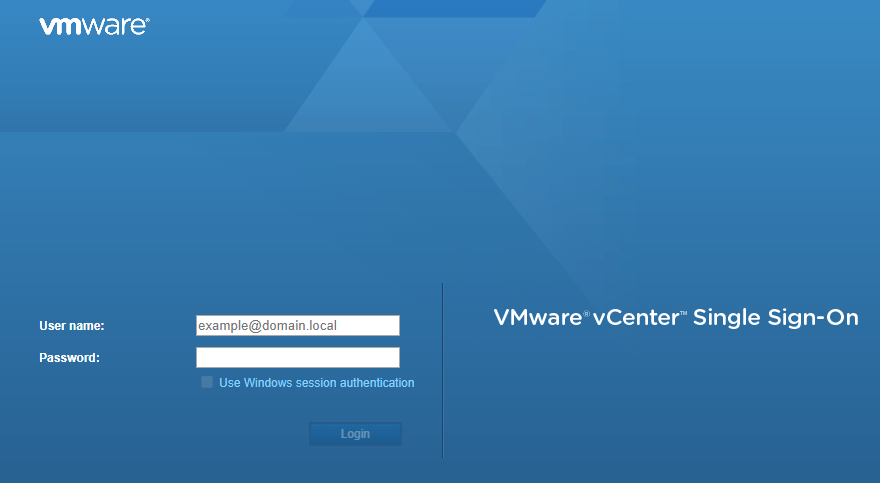Screen dimensions: 880x483
Task: Click the 'Use Windows session authentication' label text
Action: tap(316, 383)
